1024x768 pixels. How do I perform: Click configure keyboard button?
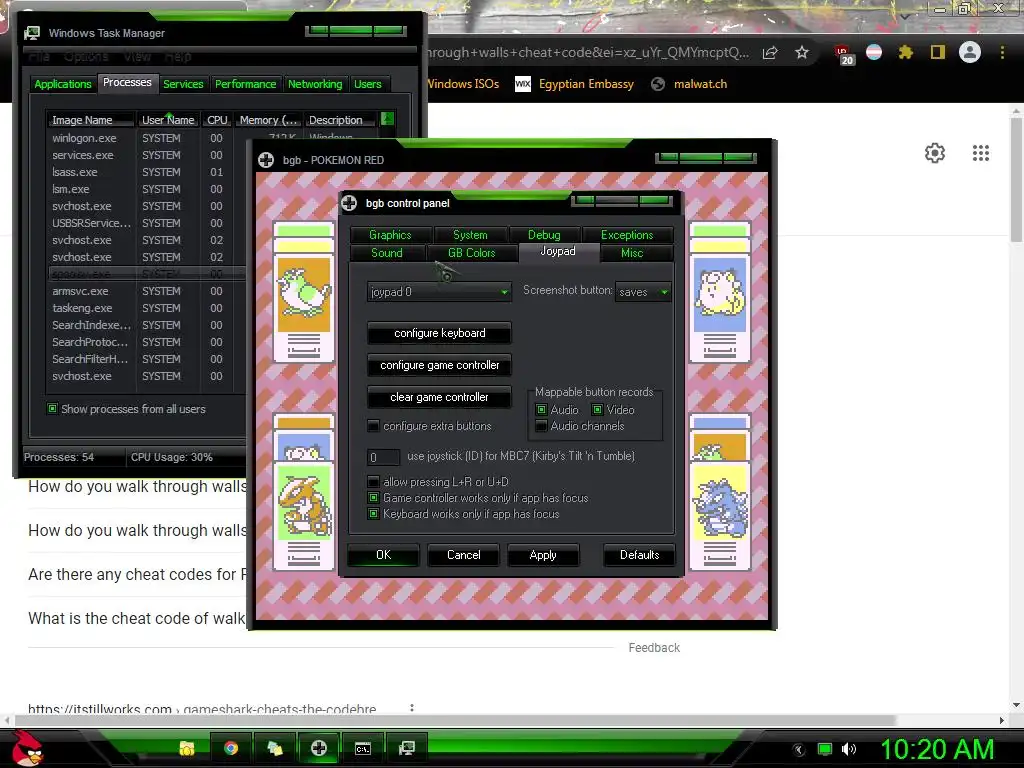(x=440, y=333)
